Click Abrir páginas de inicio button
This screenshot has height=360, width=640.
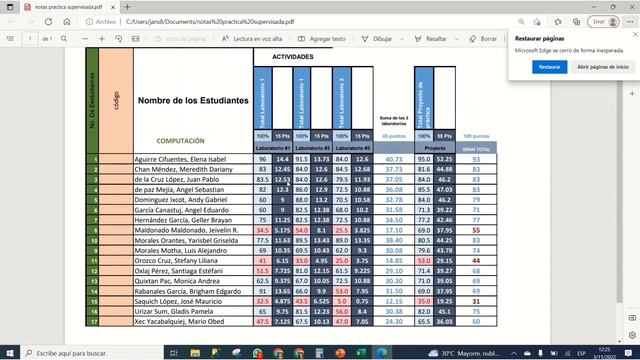(x=602, y=67)
